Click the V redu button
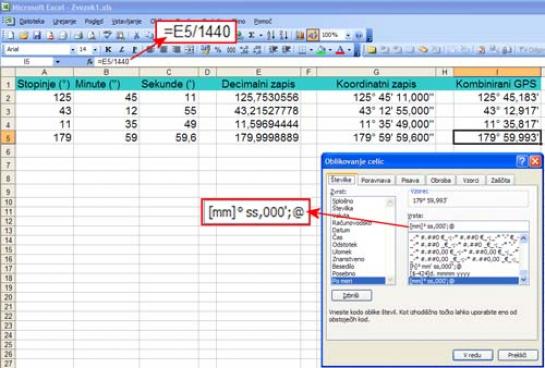This screenshot has width=545, height=368. 472,355
